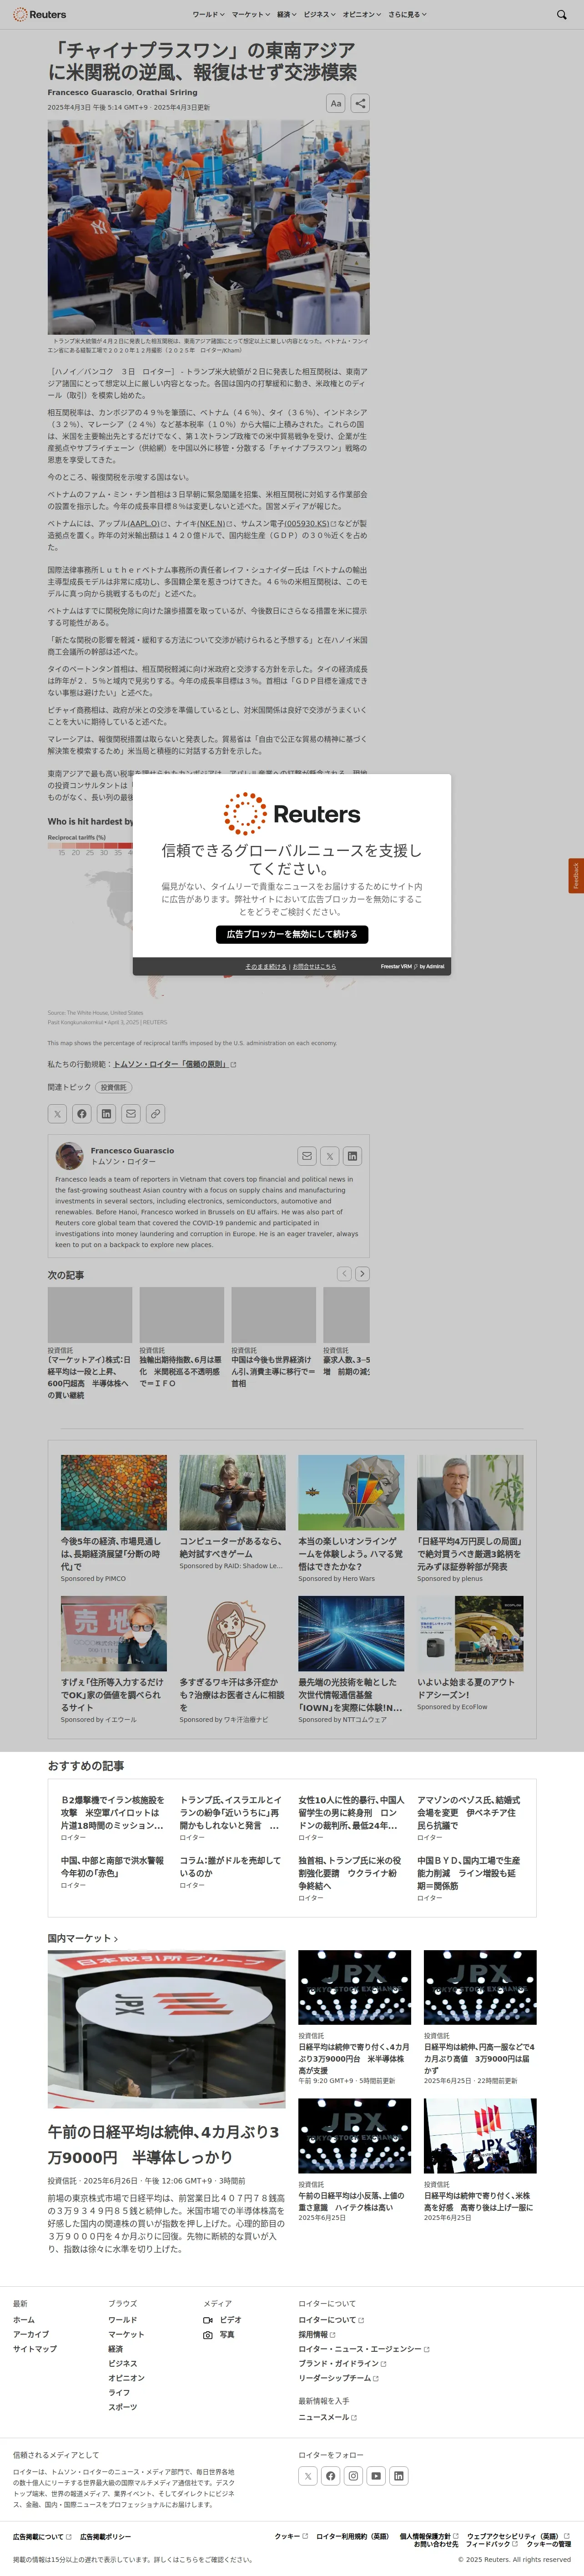
Task: Expand the さらに見る navigation menu
Action: [x=407, y=14]
